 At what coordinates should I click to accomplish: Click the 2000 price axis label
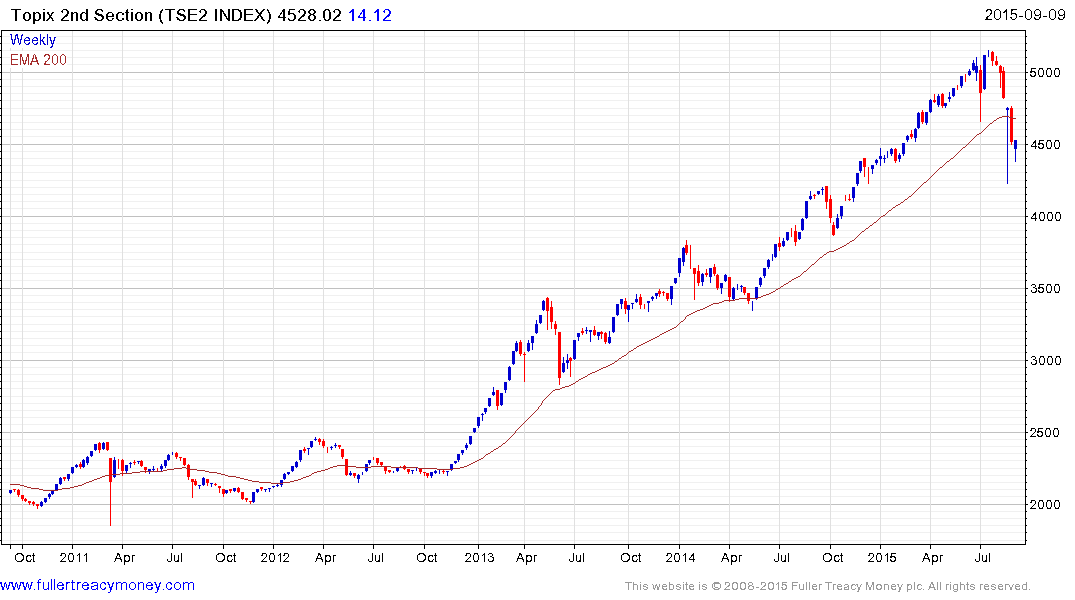click(1046, 505)
